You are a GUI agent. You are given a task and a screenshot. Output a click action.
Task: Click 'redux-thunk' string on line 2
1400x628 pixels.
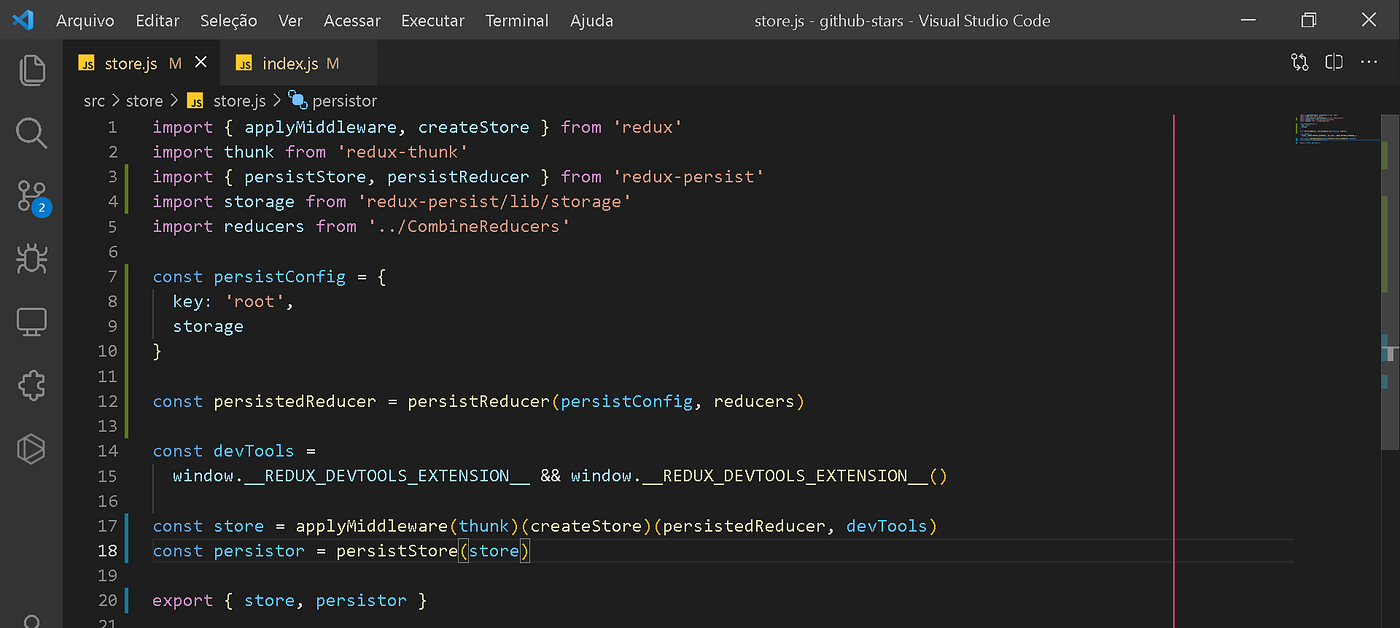tap(402, 152)
